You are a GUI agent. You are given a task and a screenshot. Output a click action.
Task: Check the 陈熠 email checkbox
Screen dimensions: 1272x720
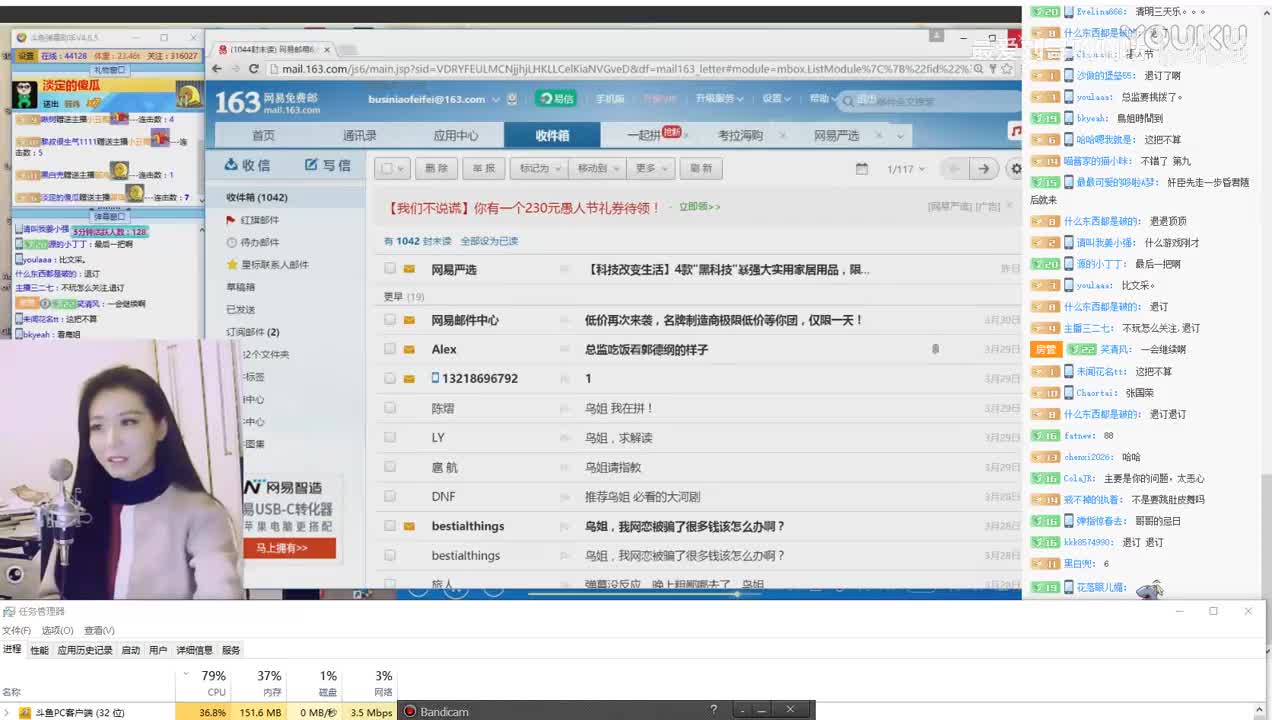coord(390,408)
